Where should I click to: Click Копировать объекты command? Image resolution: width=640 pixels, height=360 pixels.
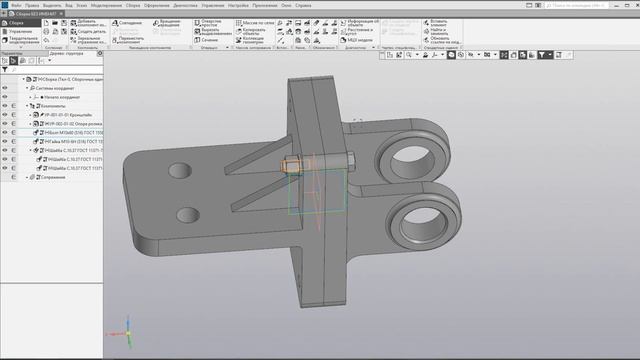pos(251,31)
